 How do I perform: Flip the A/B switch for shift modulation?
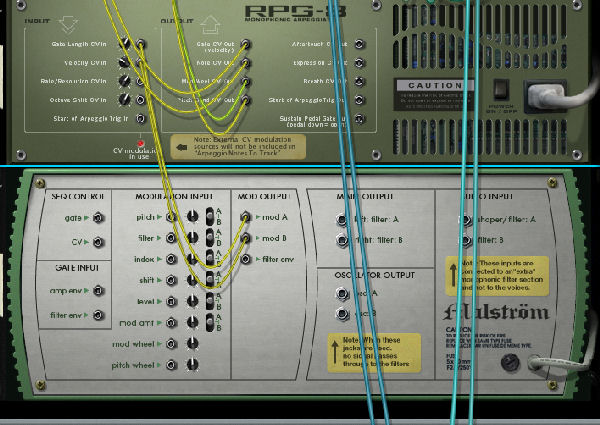[x=210, y=280]
